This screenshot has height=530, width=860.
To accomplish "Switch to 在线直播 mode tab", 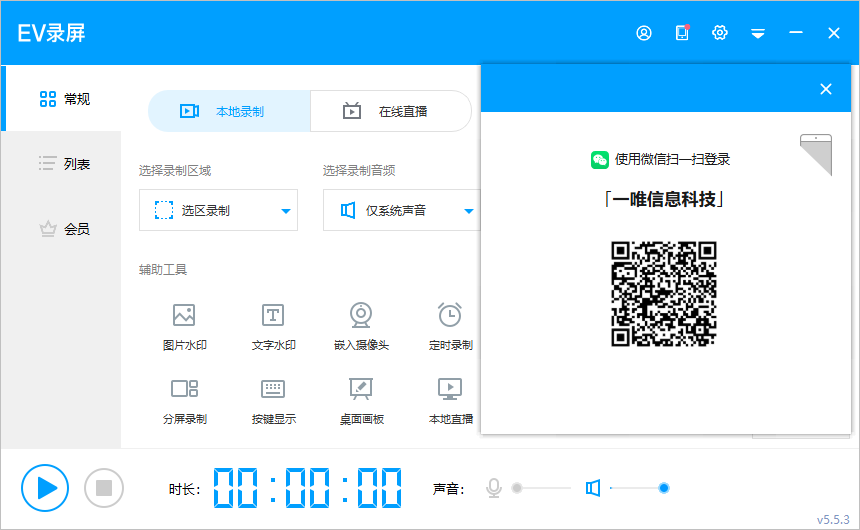I will tap(391, 111).
